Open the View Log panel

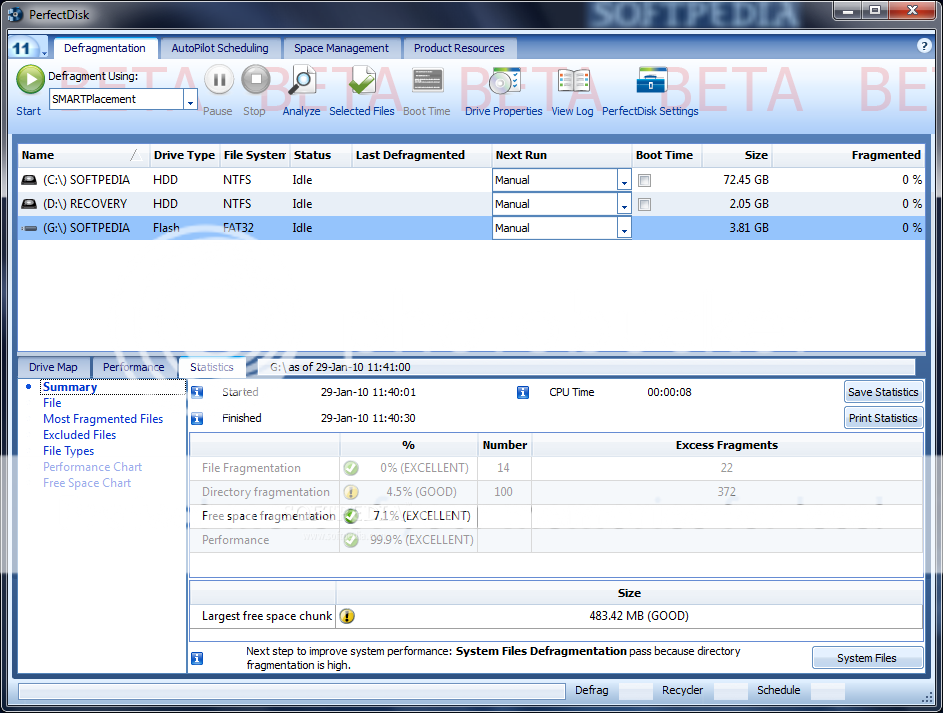(571, 81)
